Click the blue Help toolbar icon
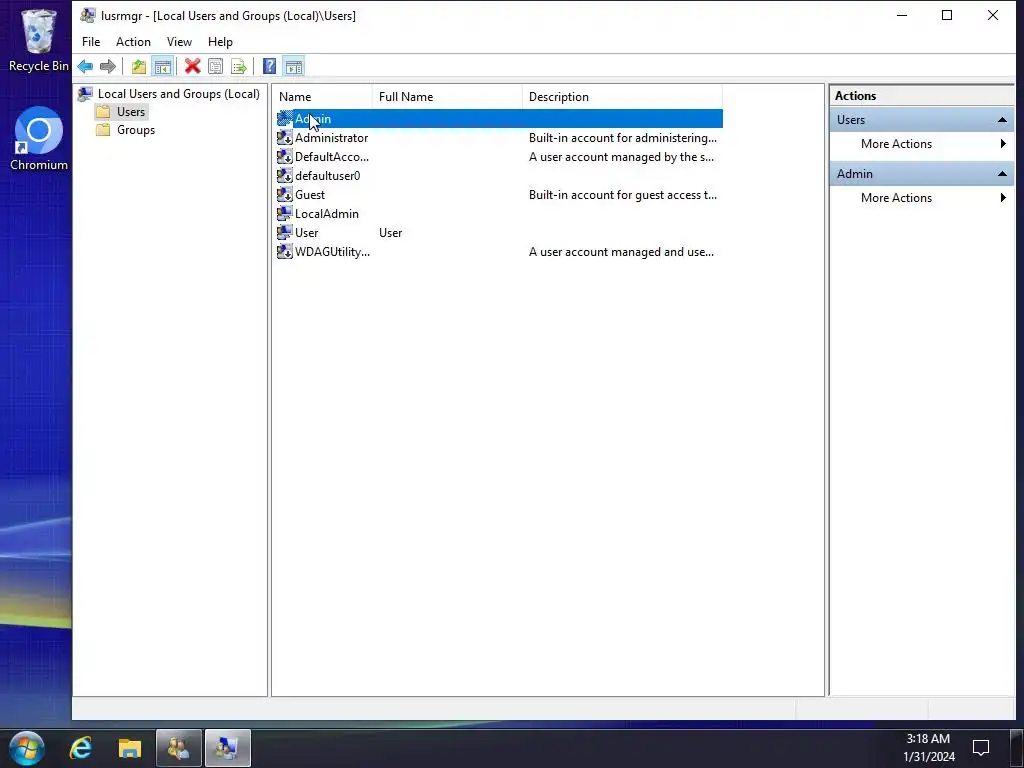The height and width of the screenshot is (768, 1024). point(269,66)
